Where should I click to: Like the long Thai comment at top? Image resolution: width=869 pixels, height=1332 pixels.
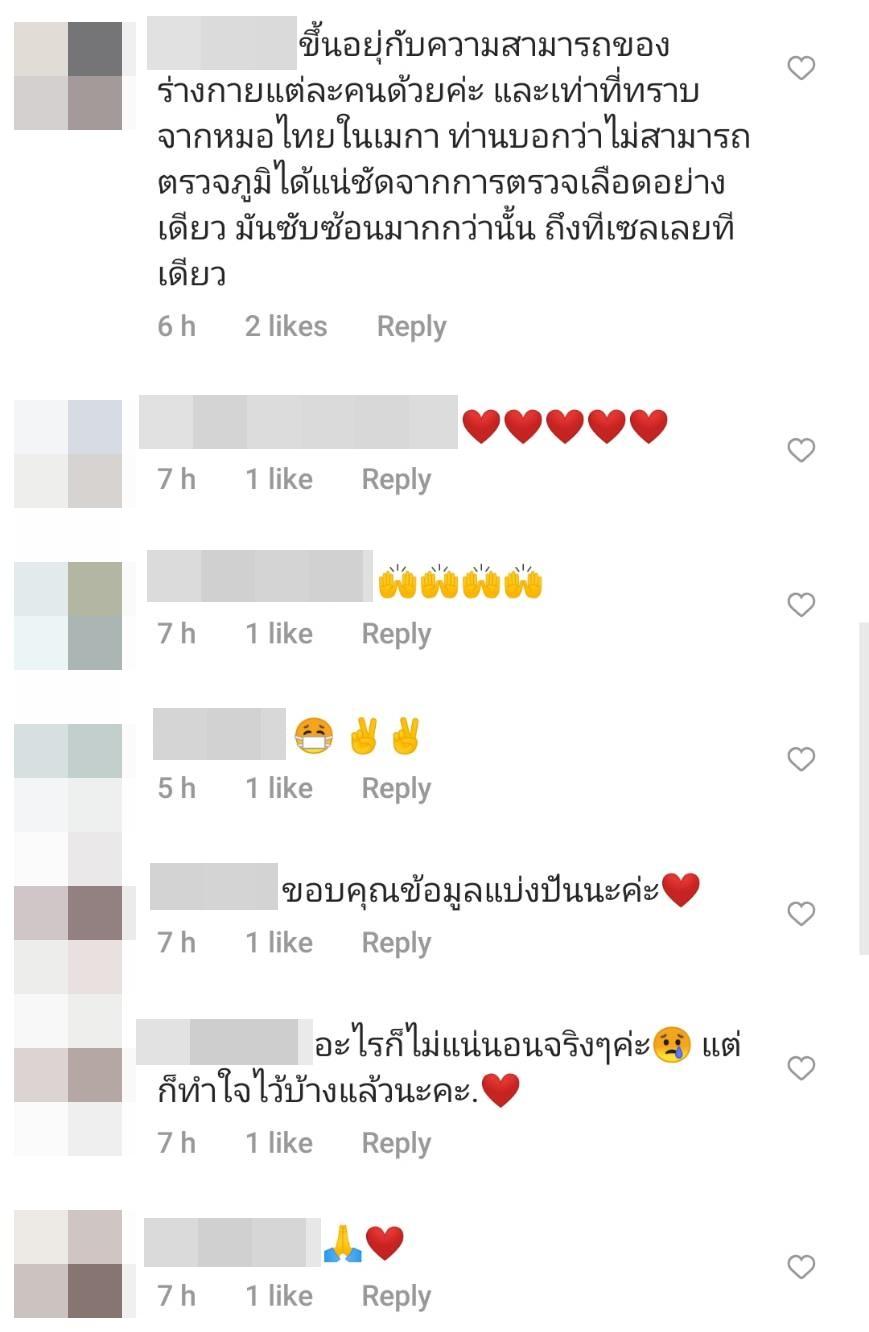[x=801, y=68]
